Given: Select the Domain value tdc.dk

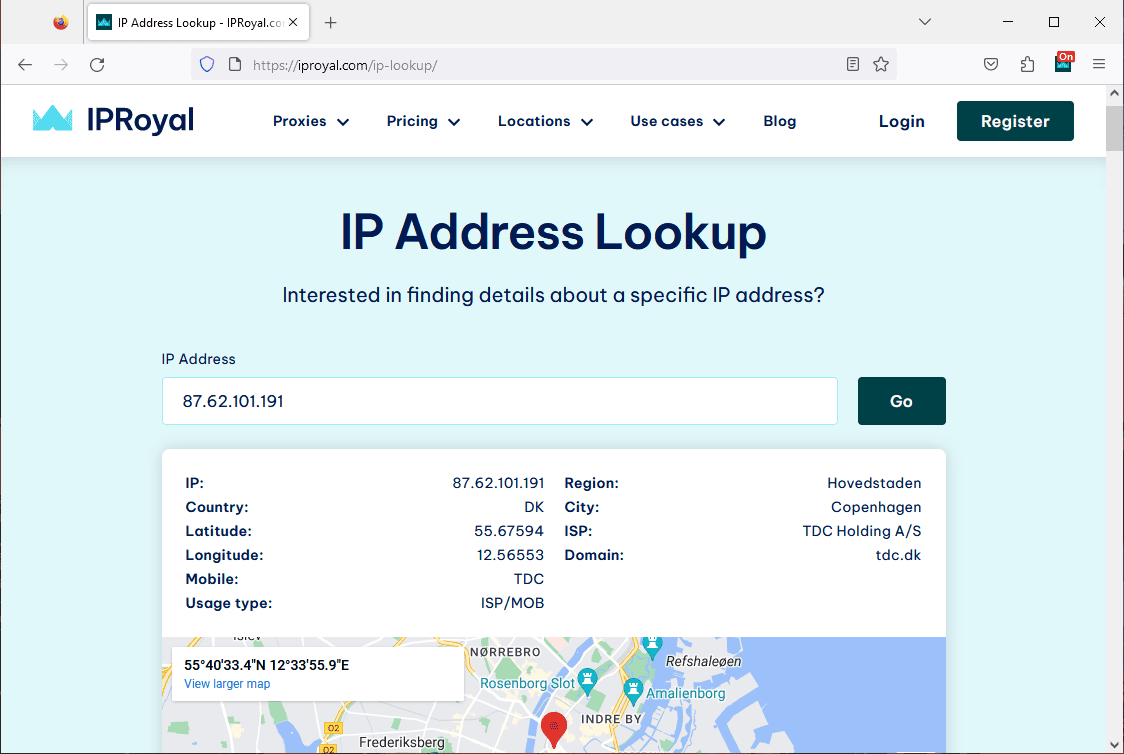Looking at the screenshot, I should tap(898, 555).
